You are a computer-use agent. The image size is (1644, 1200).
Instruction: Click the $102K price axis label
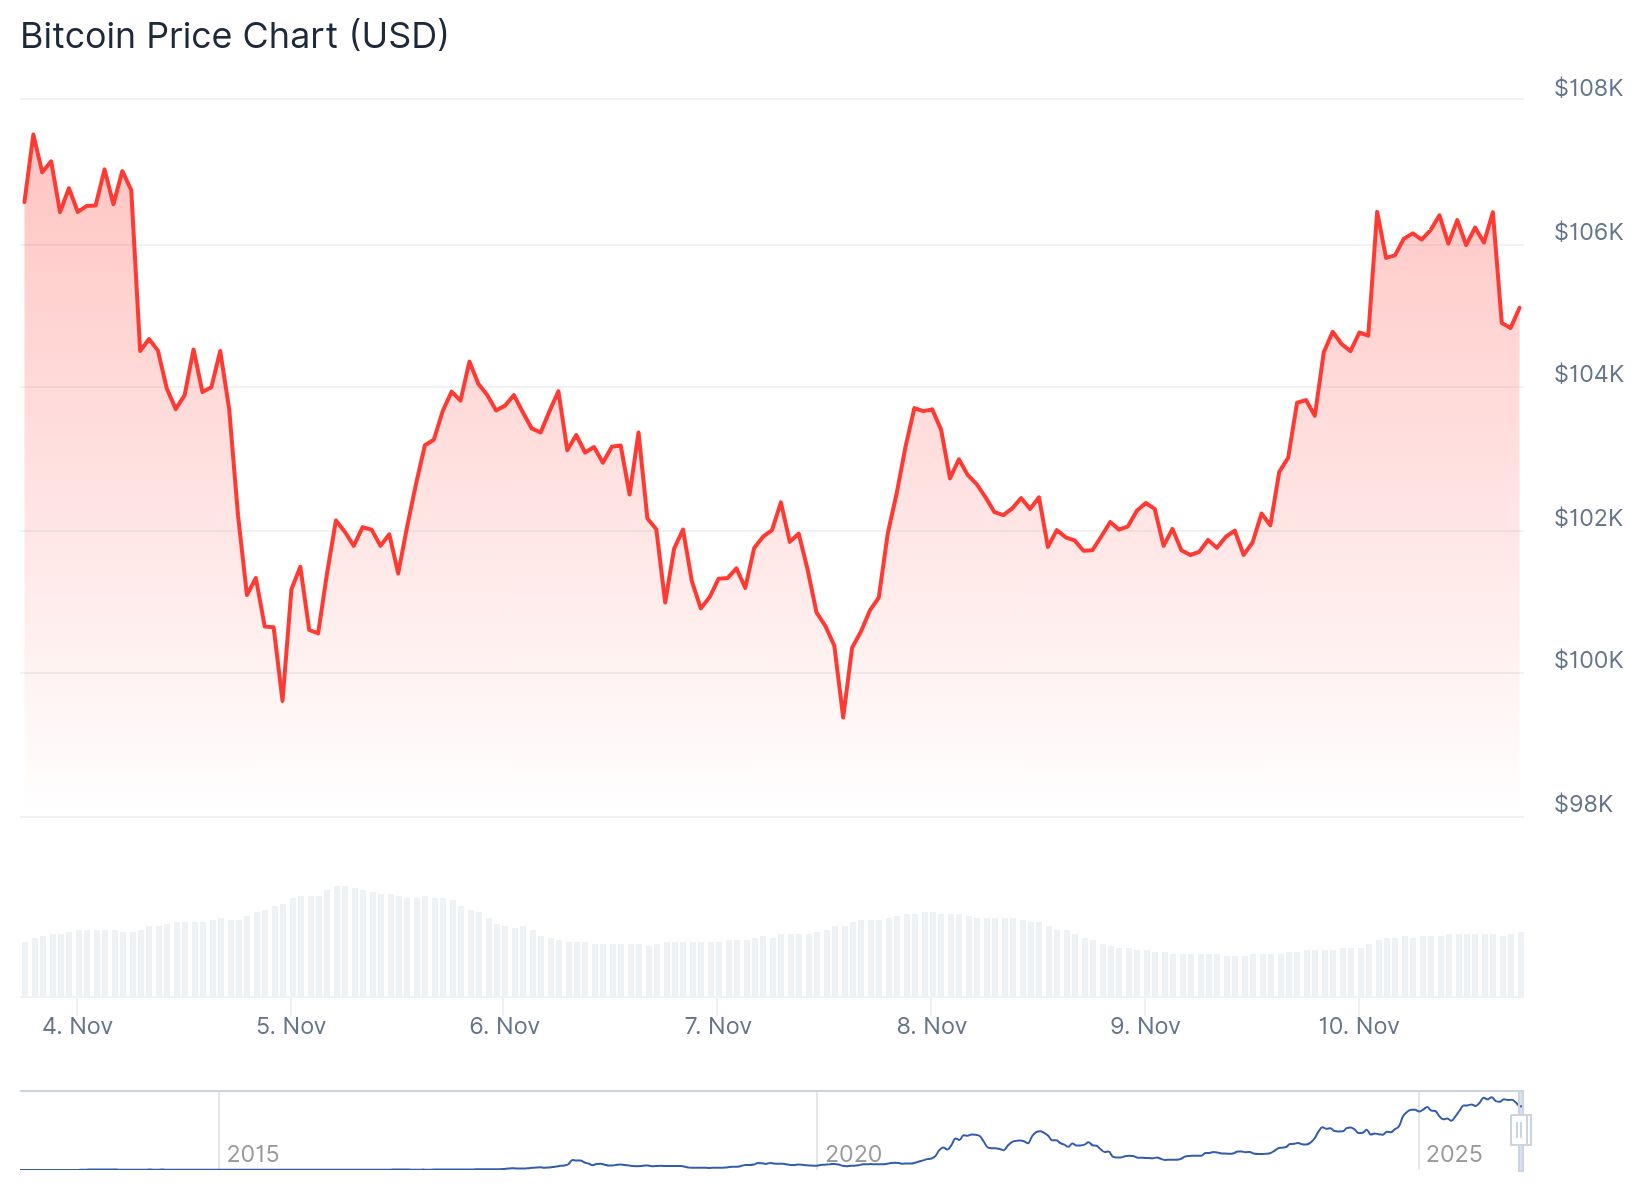(1588, 517)
